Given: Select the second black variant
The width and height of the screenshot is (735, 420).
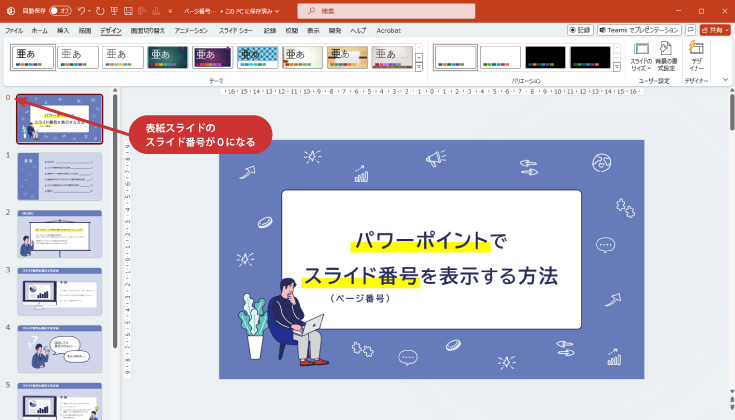Looking at the screenshot, I should tap(590, 57).
